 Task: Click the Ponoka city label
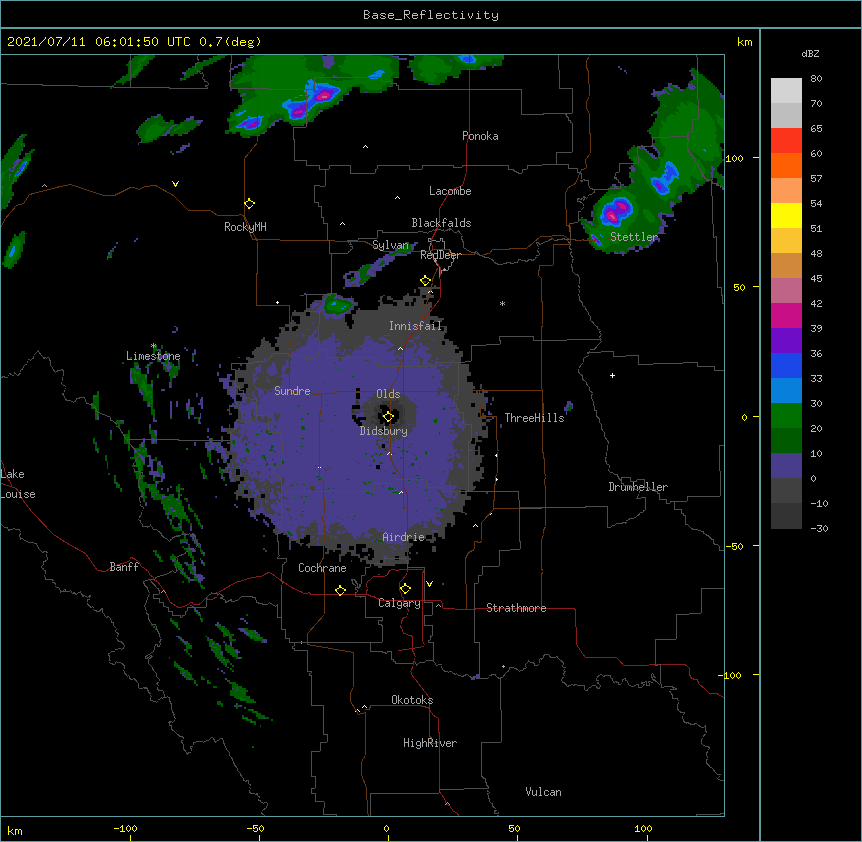tap(480, 136)
